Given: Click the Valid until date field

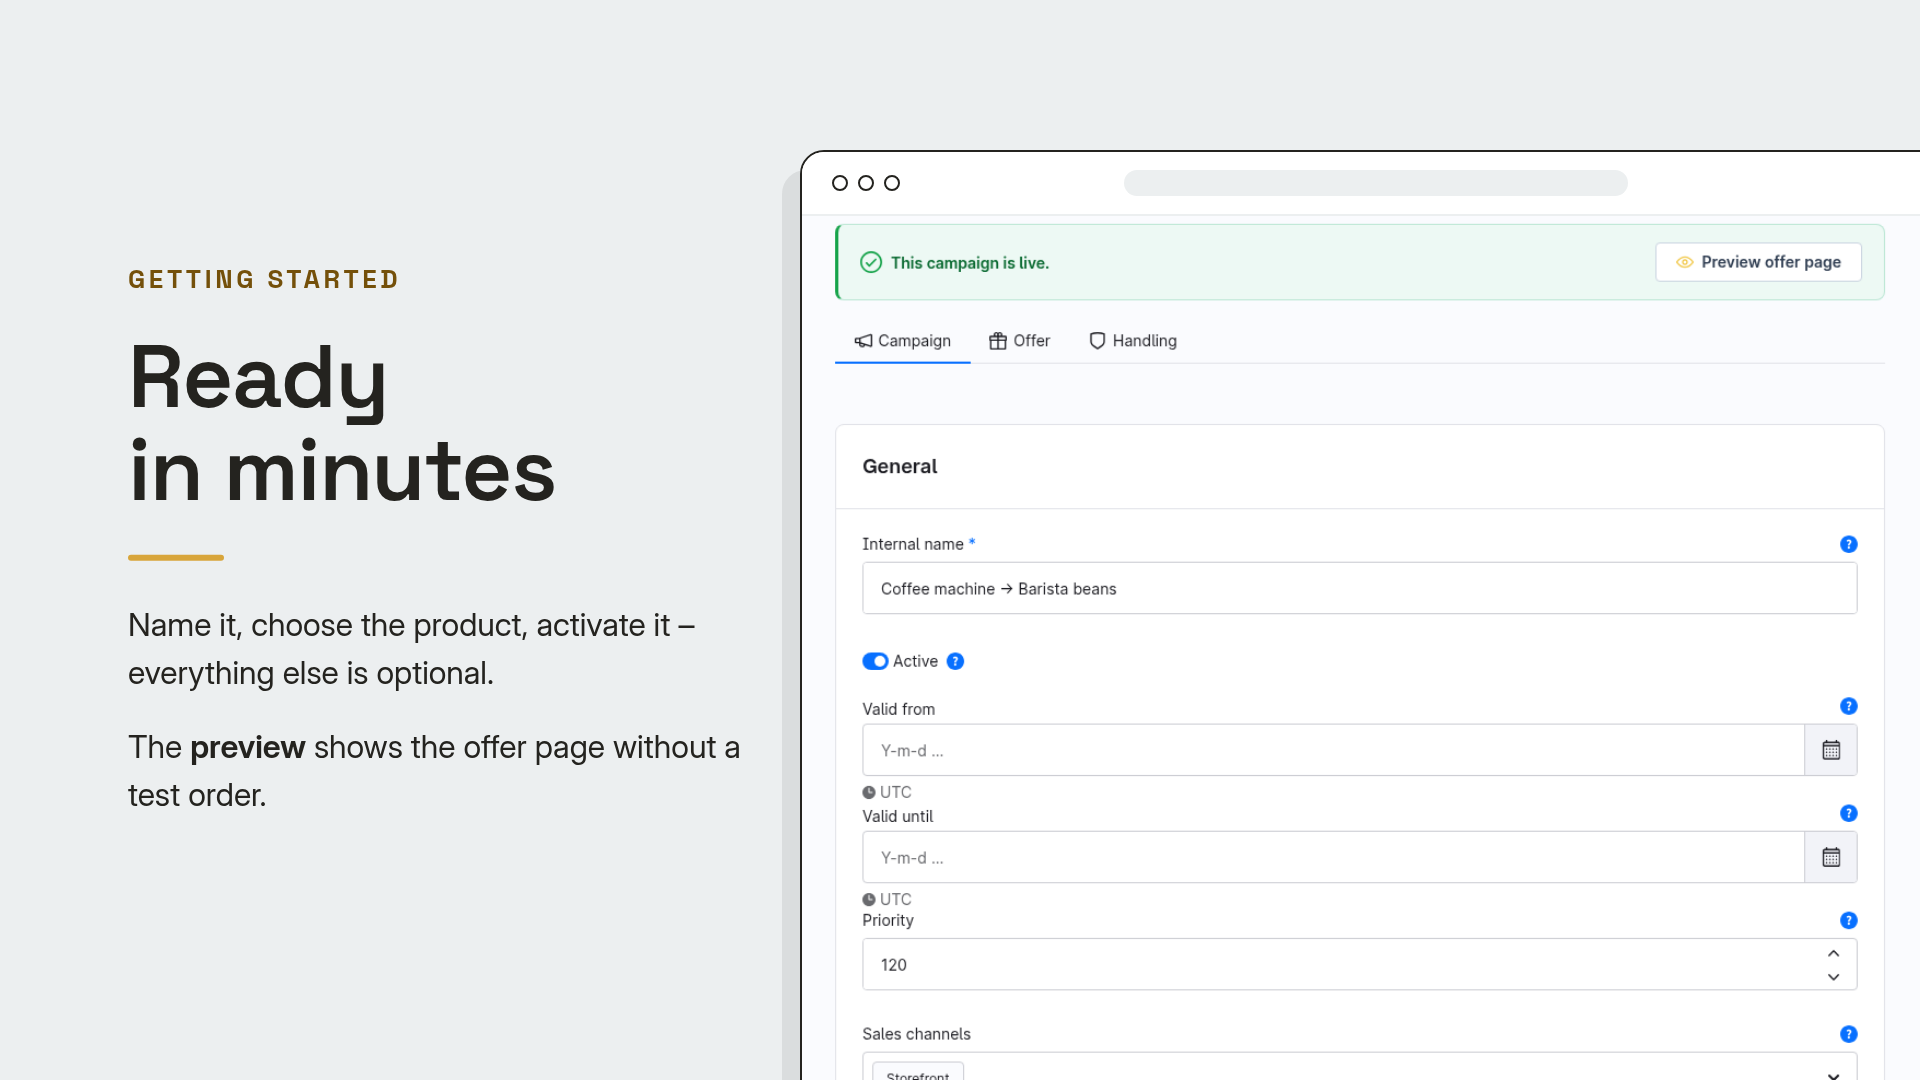Looking at the screenshot, I should 1333,857.
